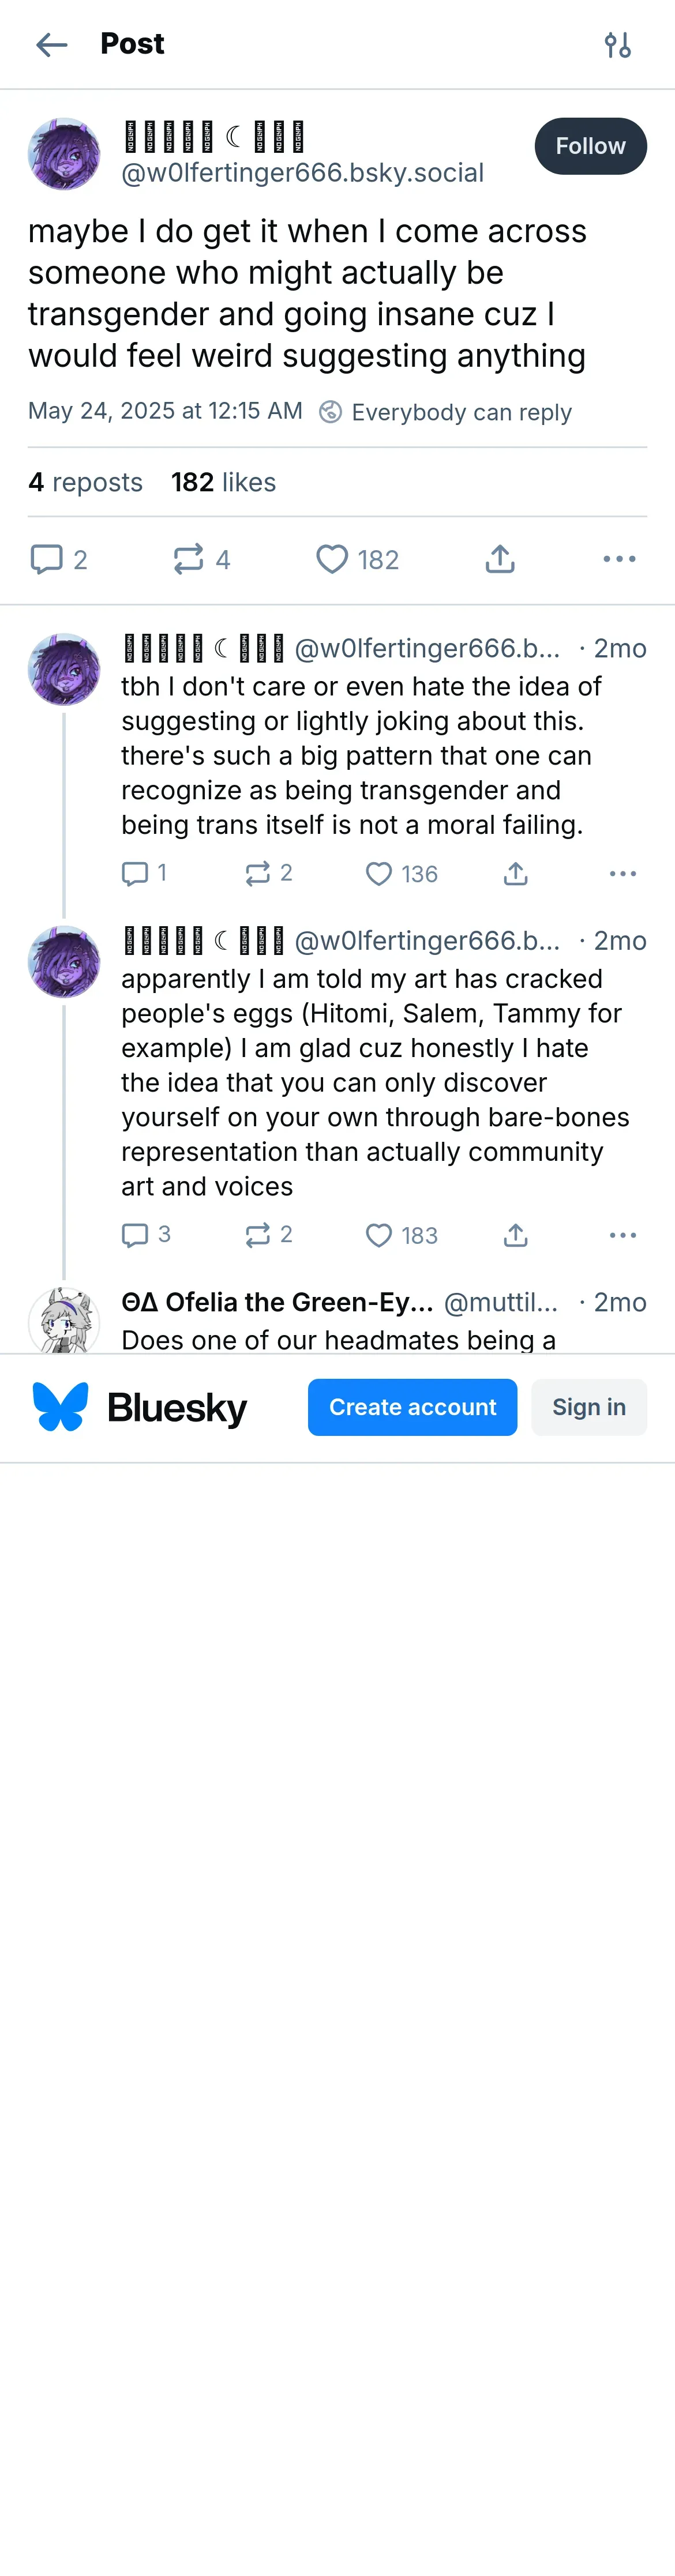View the 182 likes list
Image resolution: width=675 pixels, height=2576 pixels.
223,482
